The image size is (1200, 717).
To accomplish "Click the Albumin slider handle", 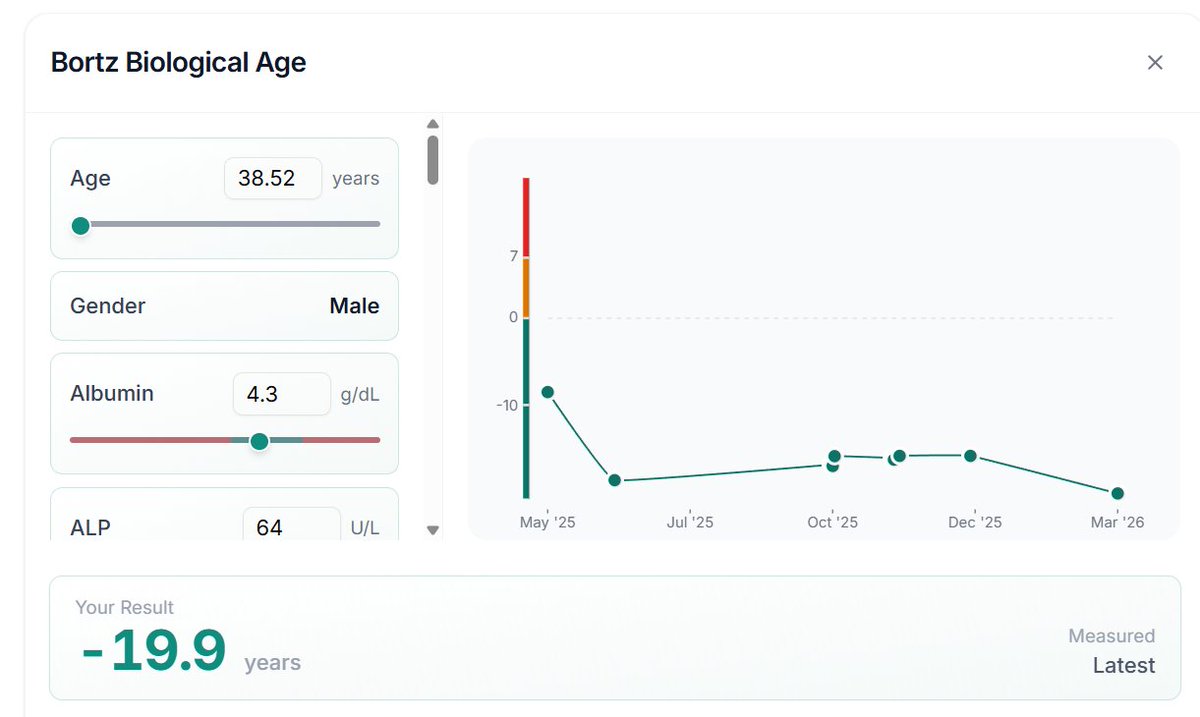I will pos(259,441).
